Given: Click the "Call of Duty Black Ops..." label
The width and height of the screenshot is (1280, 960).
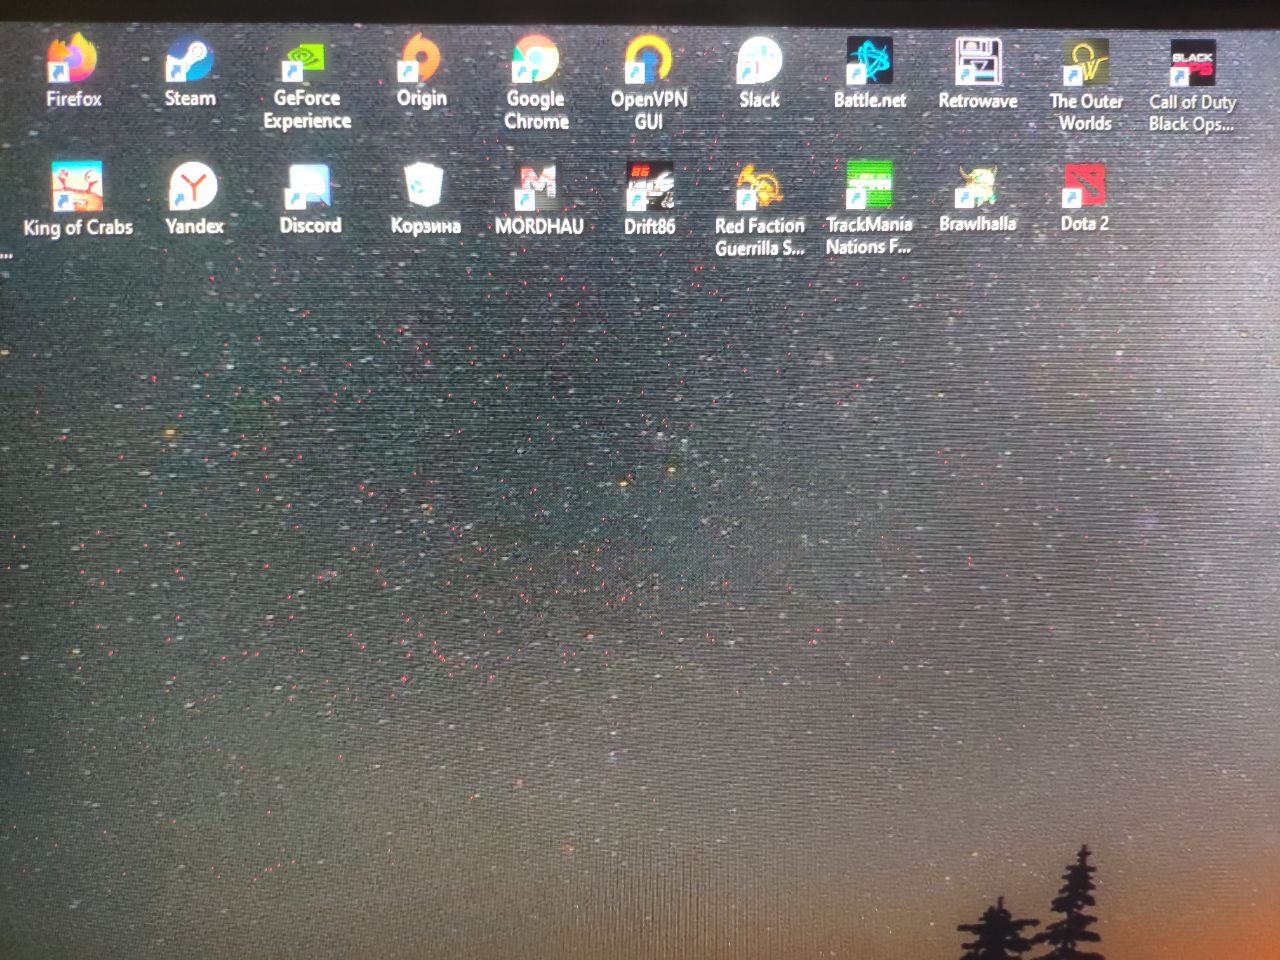Looking at the screenshot, I should click(x=1192, y=113).
